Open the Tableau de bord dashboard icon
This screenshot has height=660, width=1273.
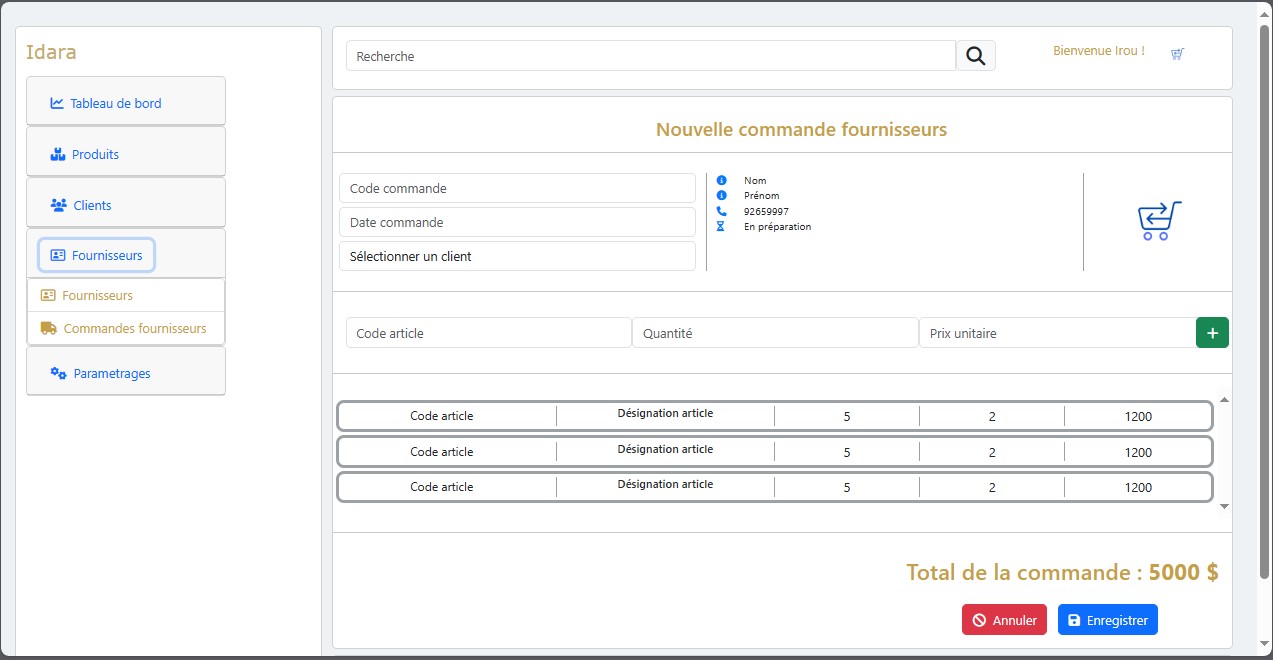[57, 102]
